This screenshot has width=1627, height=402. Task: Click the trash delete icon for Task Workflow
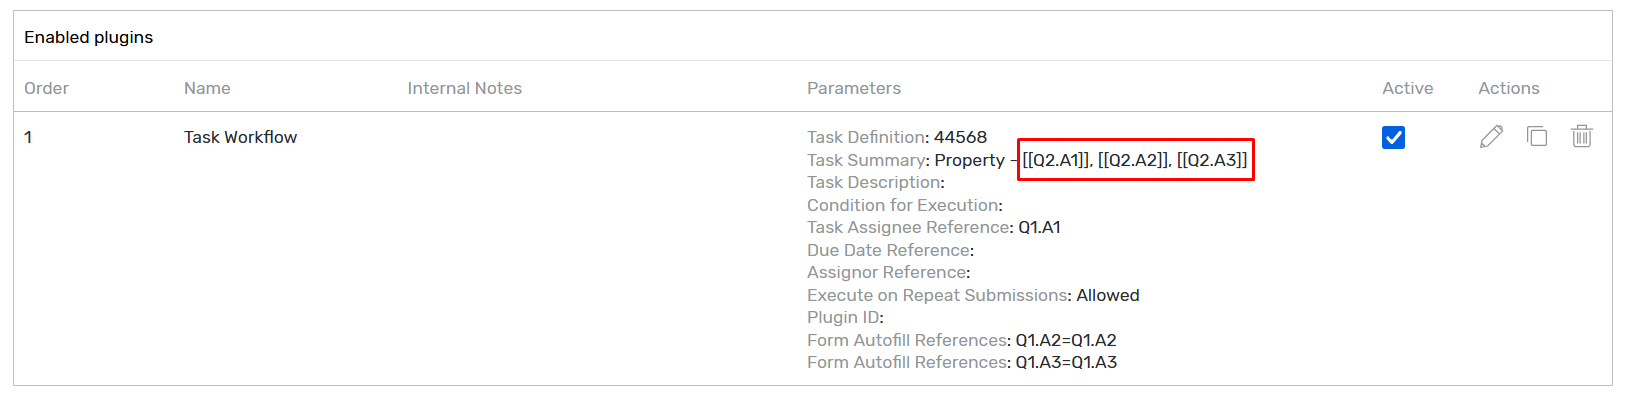point(1581,136)
